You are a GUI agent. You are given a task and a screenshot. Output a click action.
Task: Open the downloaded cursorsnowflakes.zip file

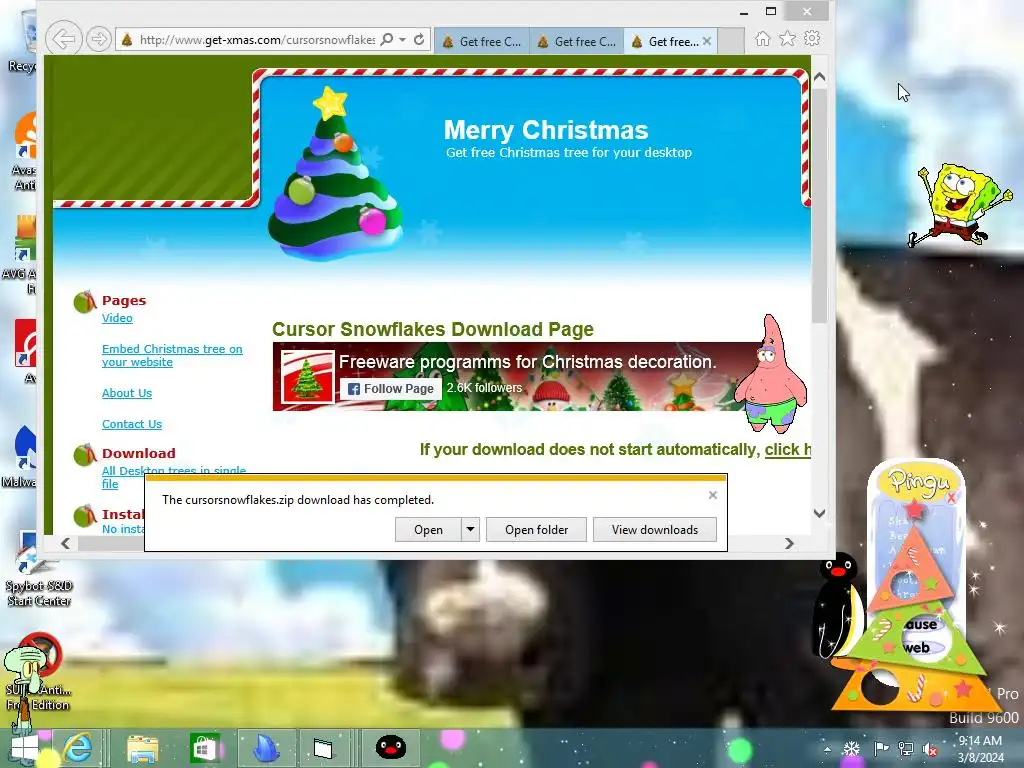coord(428,530)
